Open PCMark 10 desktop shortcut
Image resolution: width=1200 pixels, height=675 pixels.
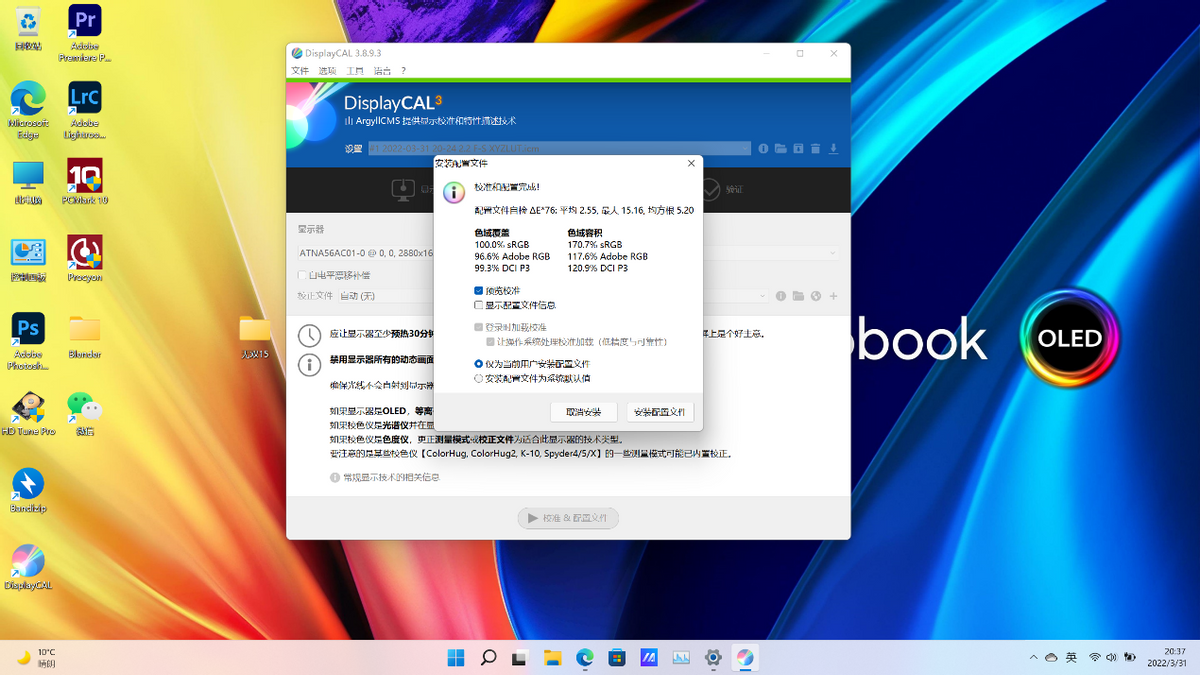[x=85, y=182]
